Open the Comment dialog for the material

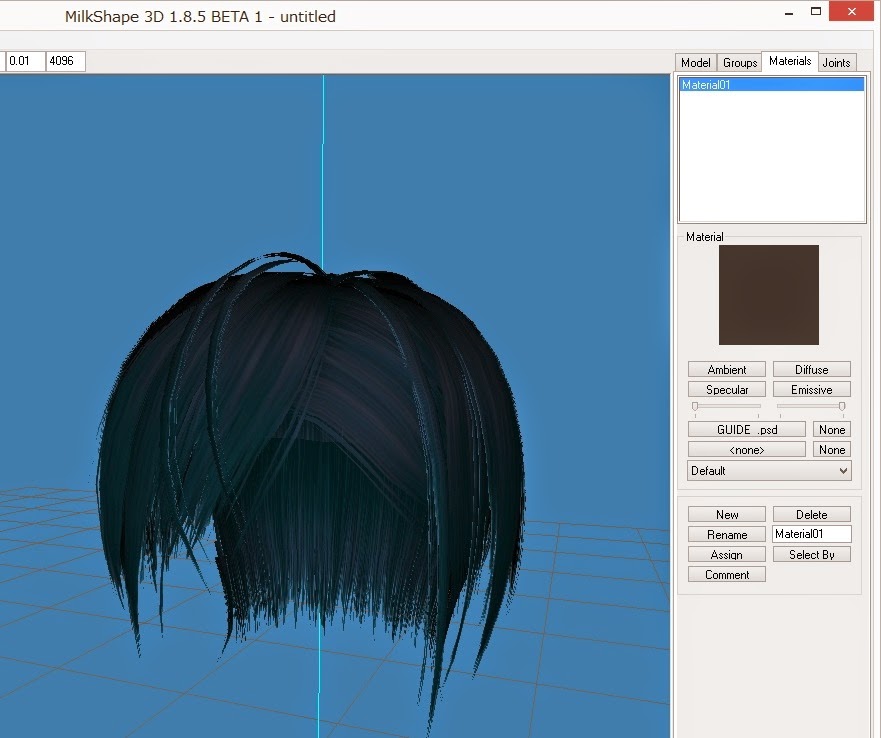pyautogui.click(x=726, y=574)
